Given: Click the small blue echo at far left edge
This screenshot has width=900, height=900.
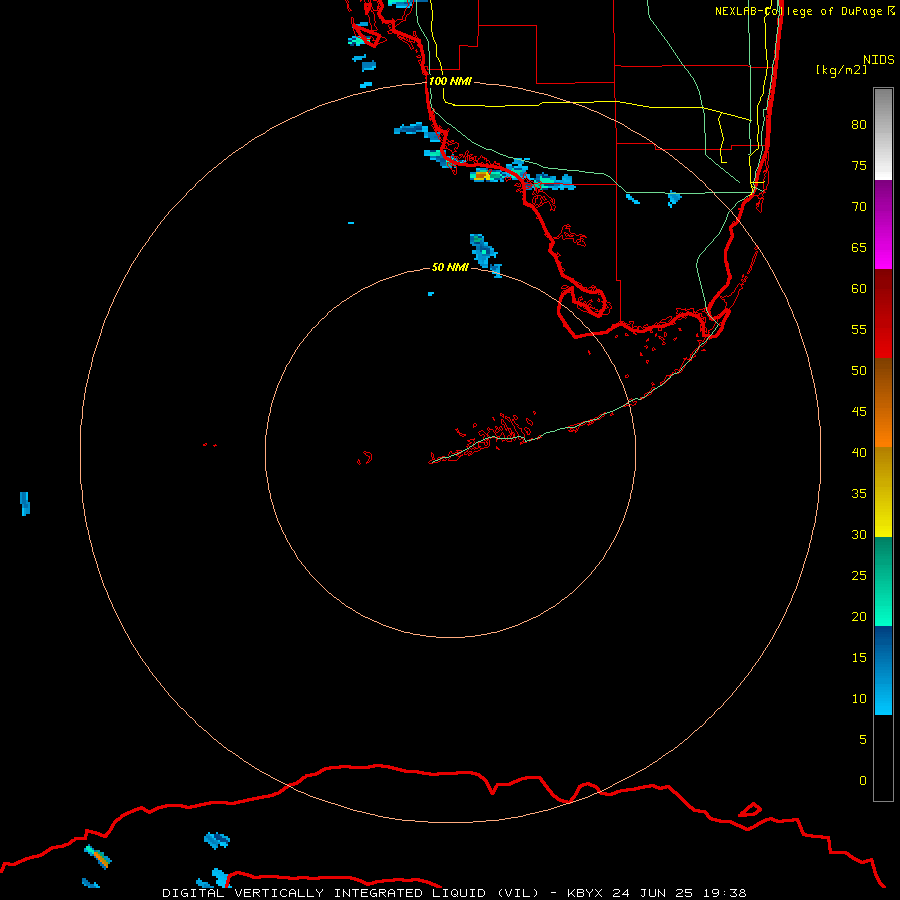Looking at the screenshot, I should pos(25,503).
